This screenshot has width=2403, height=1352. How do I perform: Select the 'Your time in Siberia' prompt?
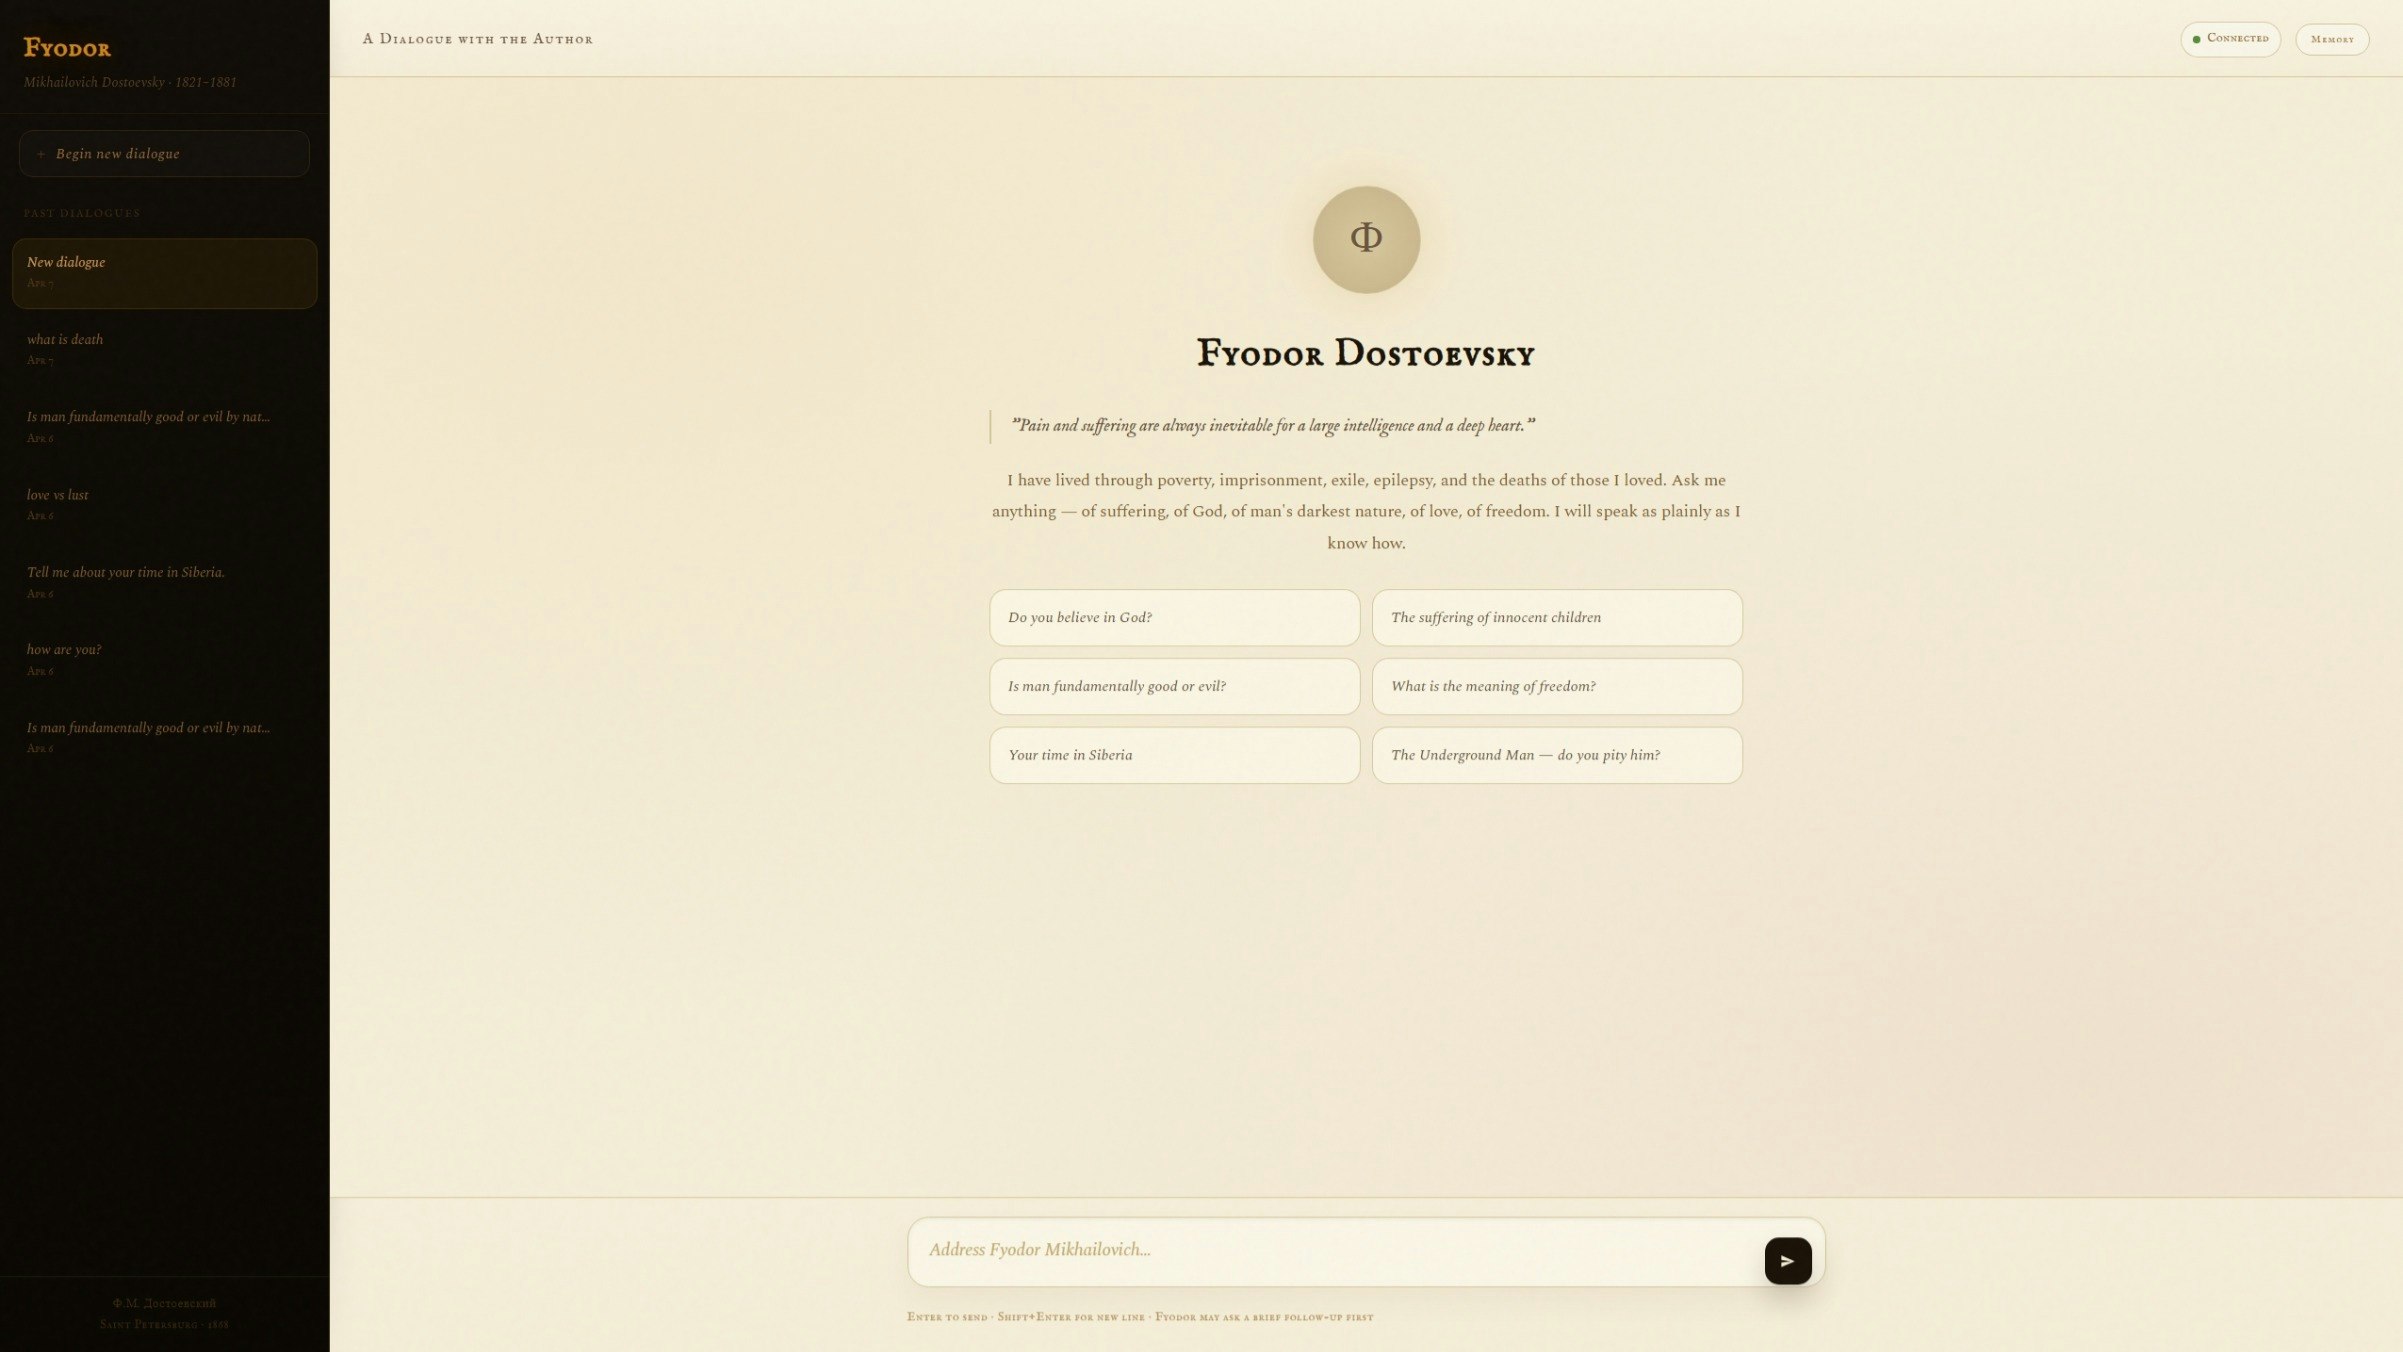click(x=1174, y=755)
